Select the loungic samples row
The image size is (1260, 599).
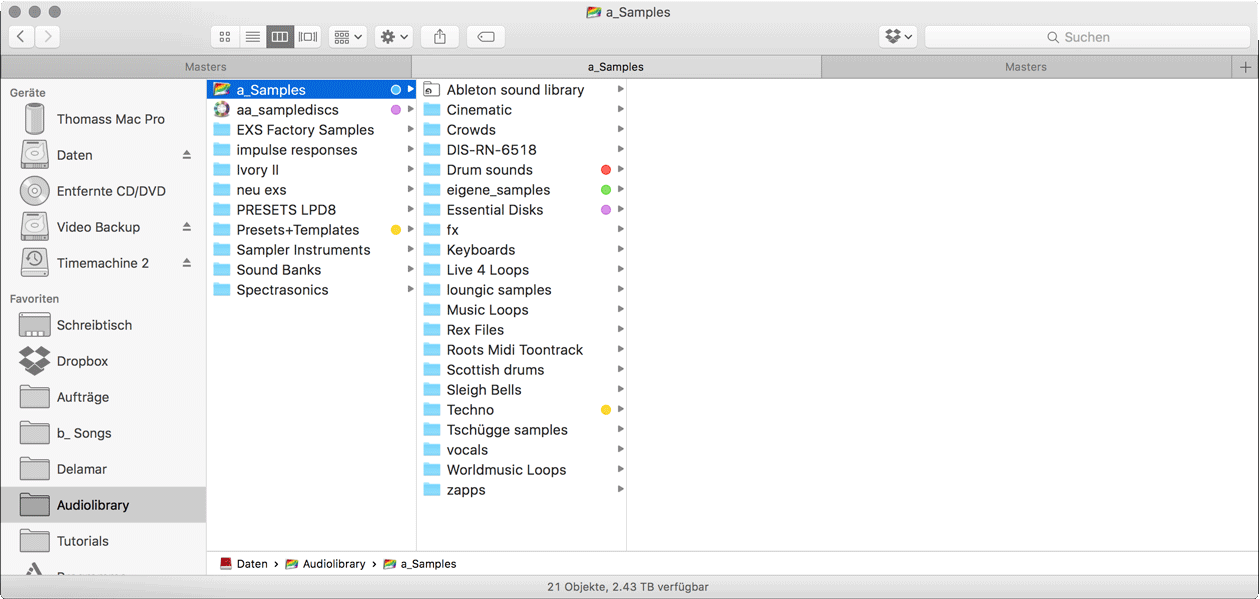tap(522, 290)
